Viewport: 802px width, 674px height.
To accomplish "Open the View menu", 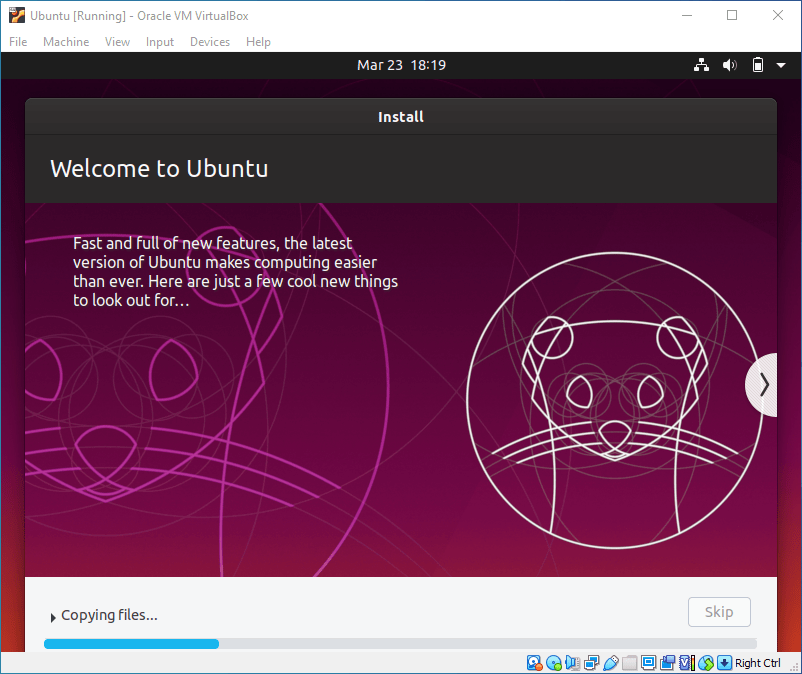I will [x=117, y=42].
